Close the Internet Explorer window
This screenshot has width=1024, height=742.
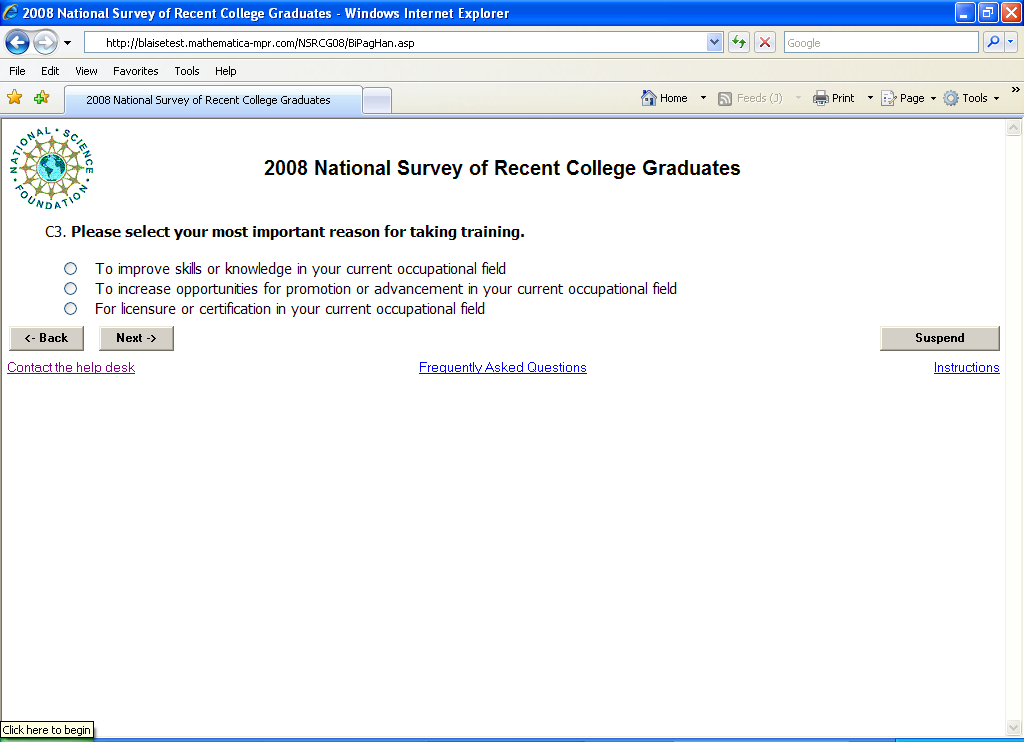pyautogui.click(x=1011, y=12)
